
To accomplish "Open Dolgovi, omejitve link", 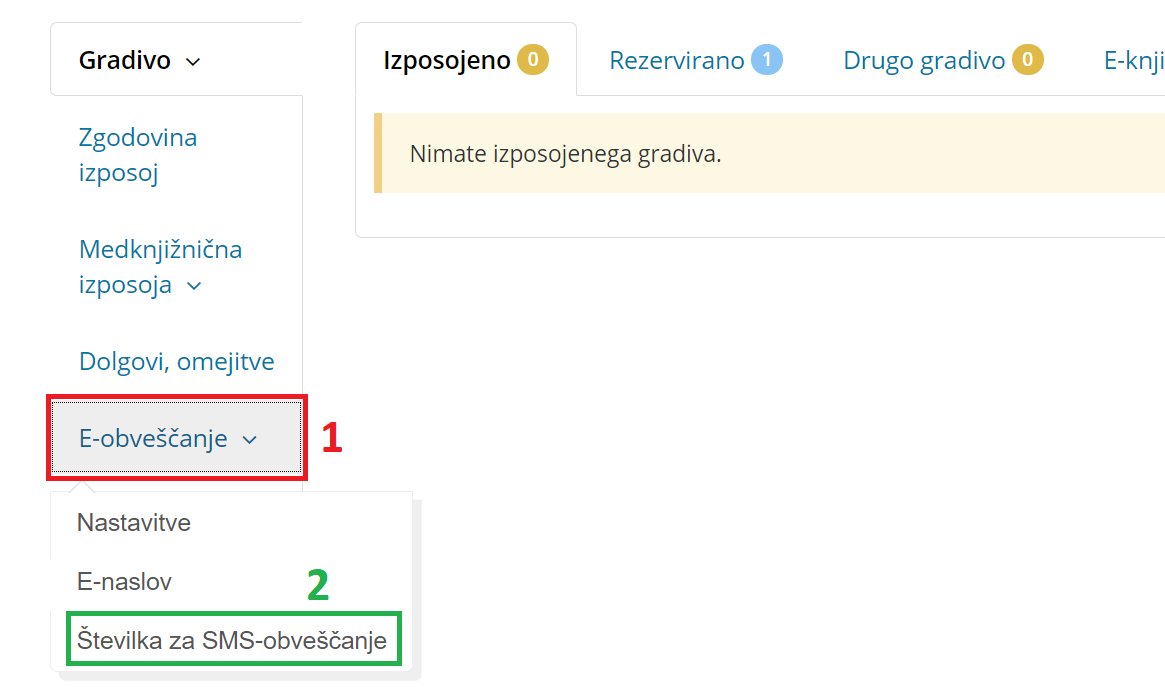I will tap(176, 361).
